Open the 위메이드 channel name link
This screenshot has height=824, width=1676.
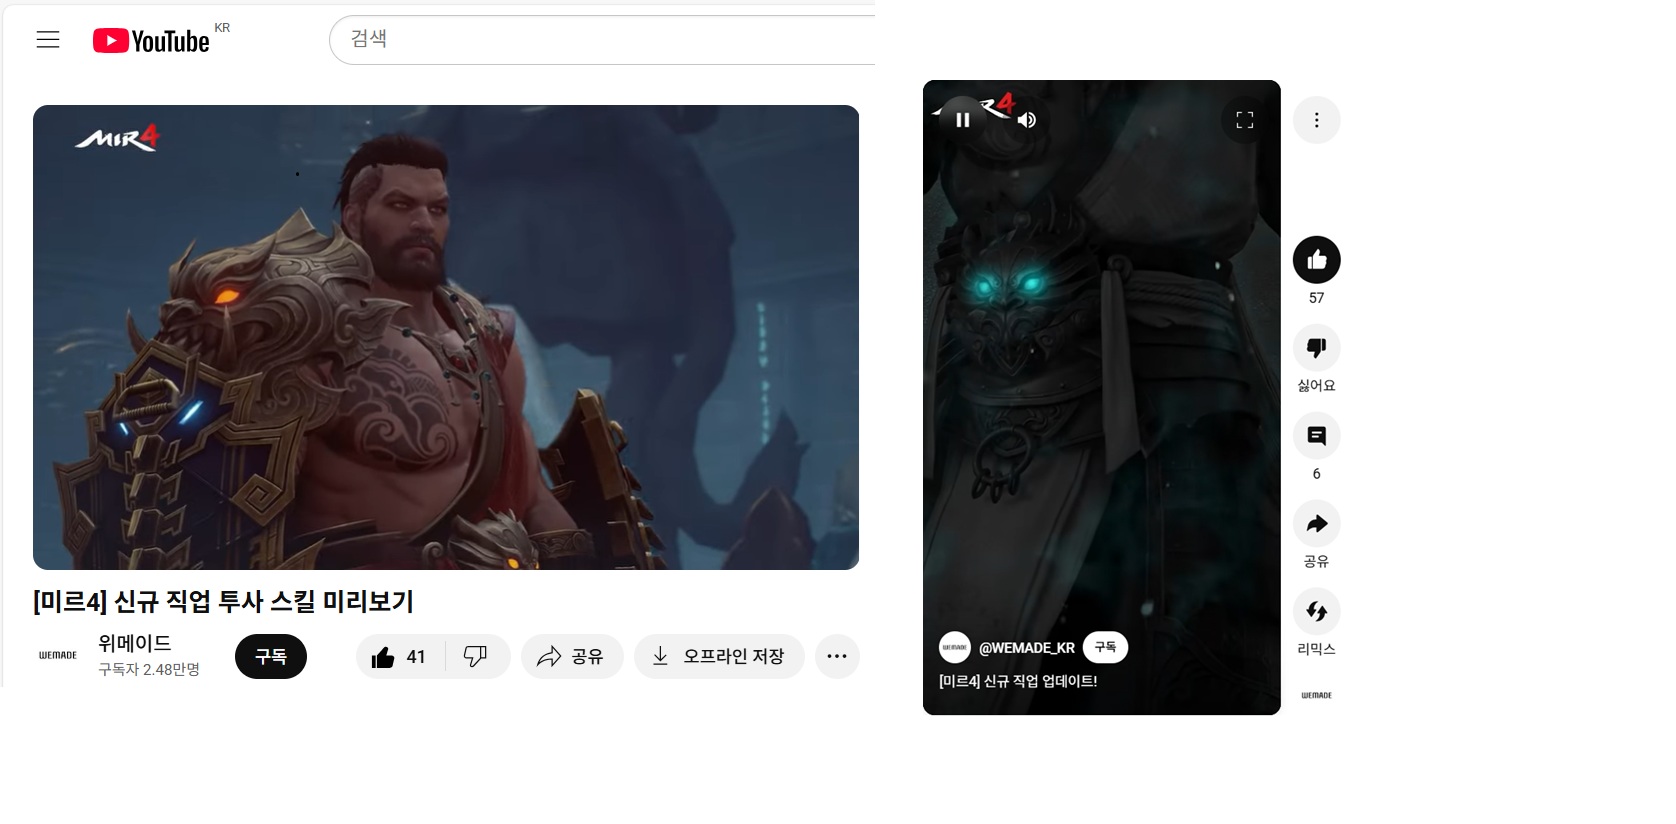point(135,643)
